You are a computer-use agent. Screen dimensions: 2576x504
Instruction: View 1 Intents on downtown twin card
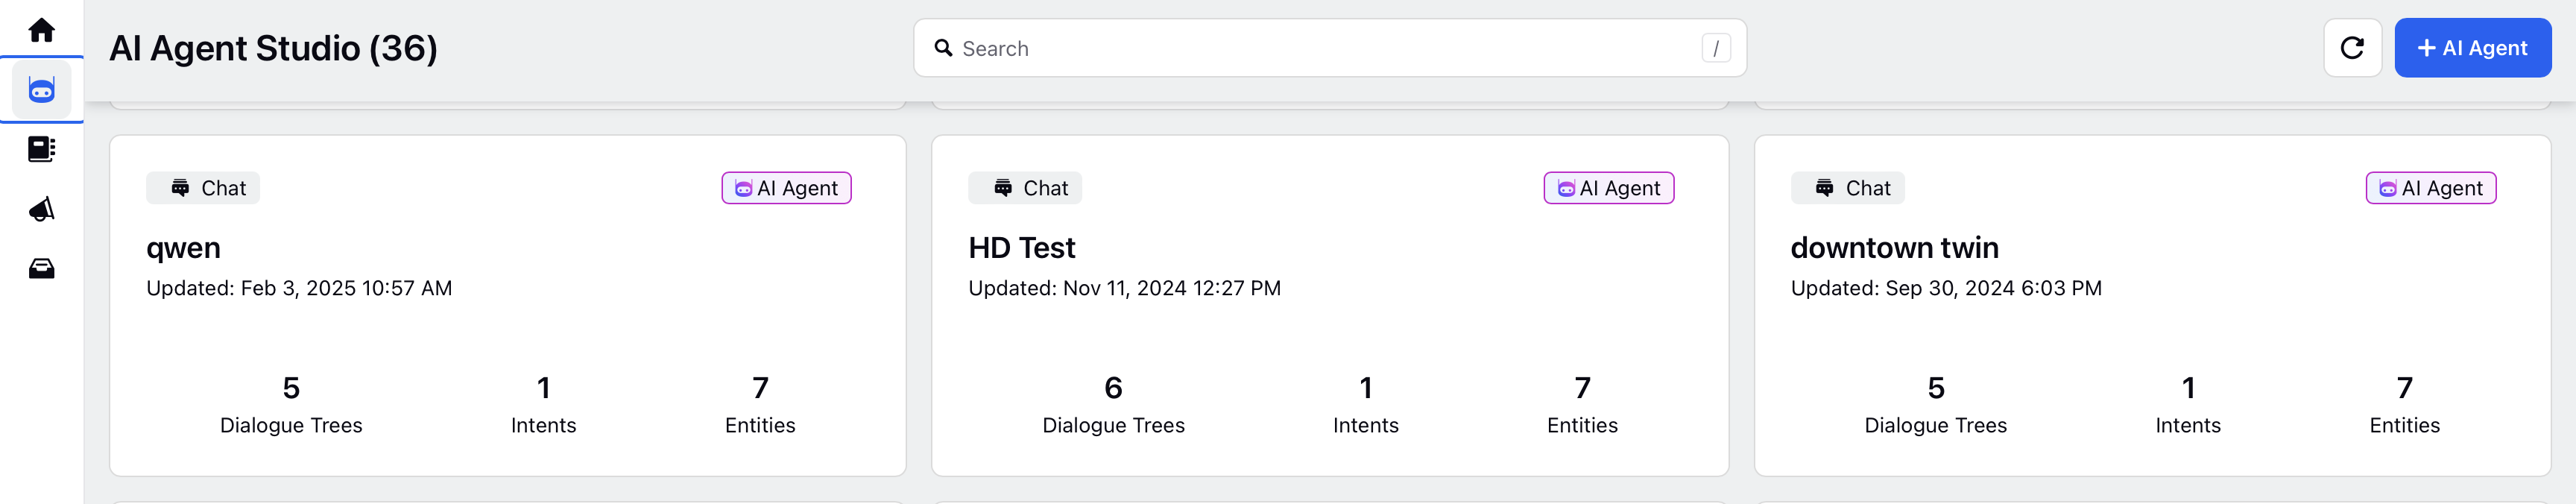click(x=2187, y=405)
